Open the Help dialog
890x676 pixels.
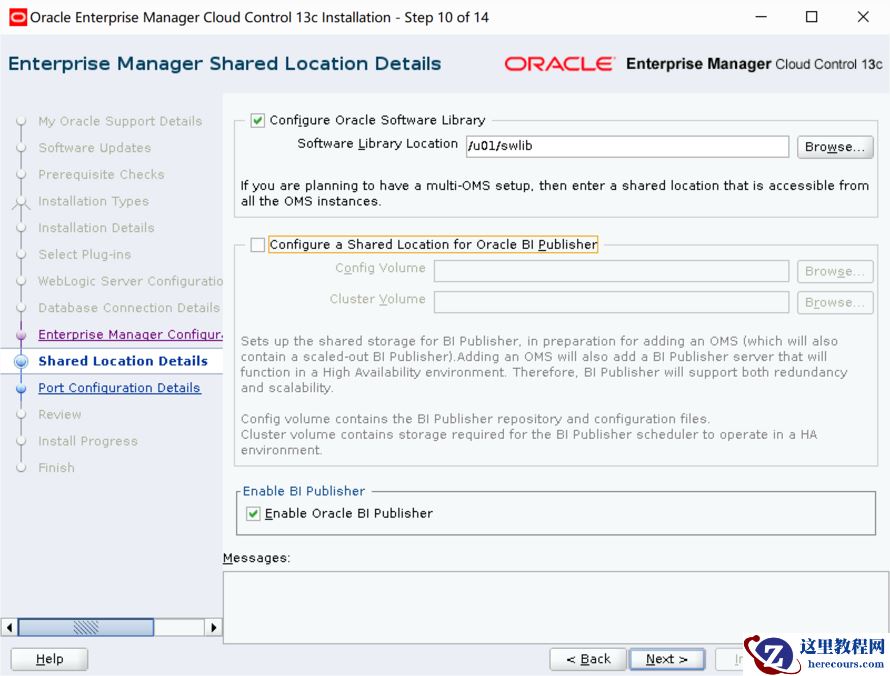tap(49, 659)
